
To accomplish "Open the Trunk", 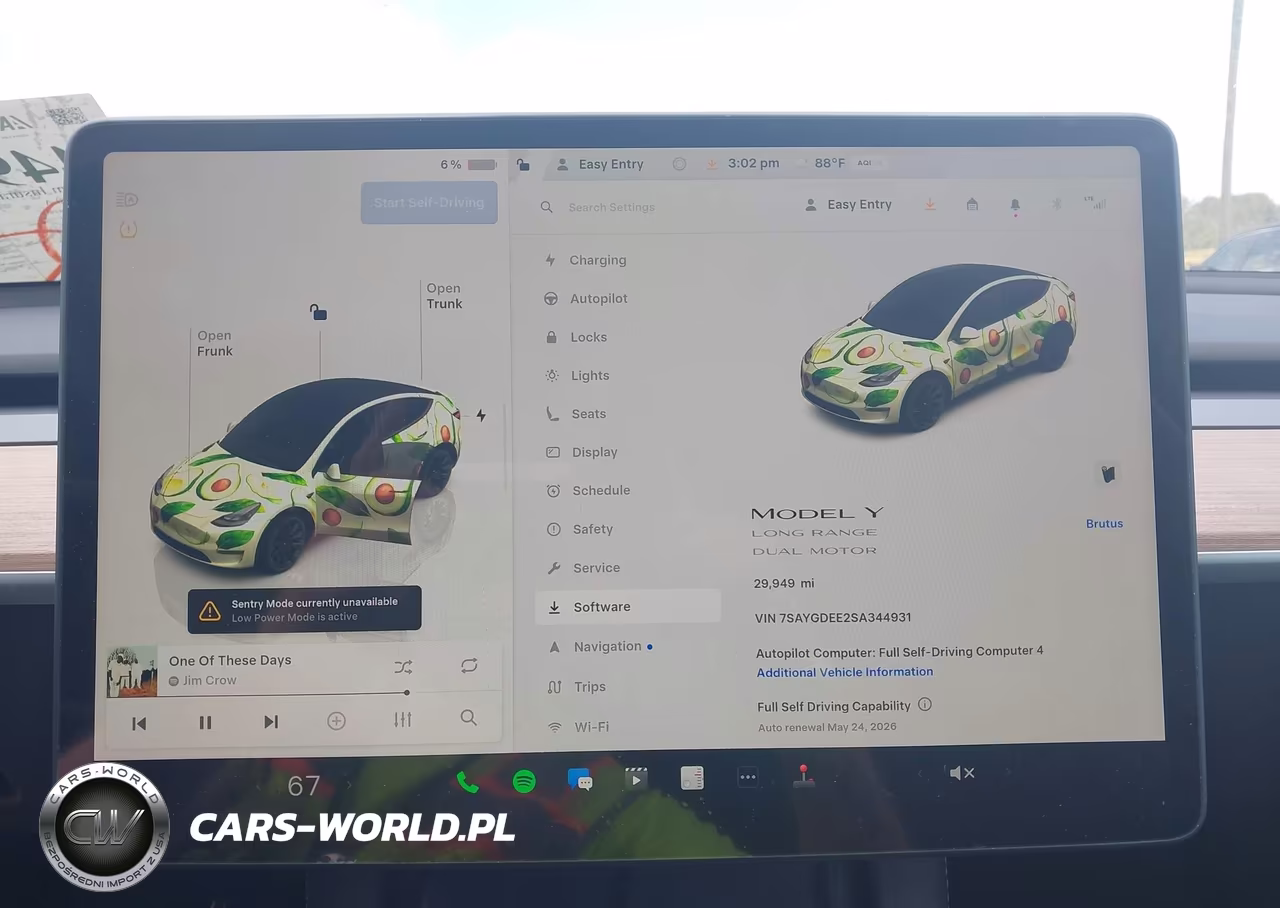I will coord(444,296).
